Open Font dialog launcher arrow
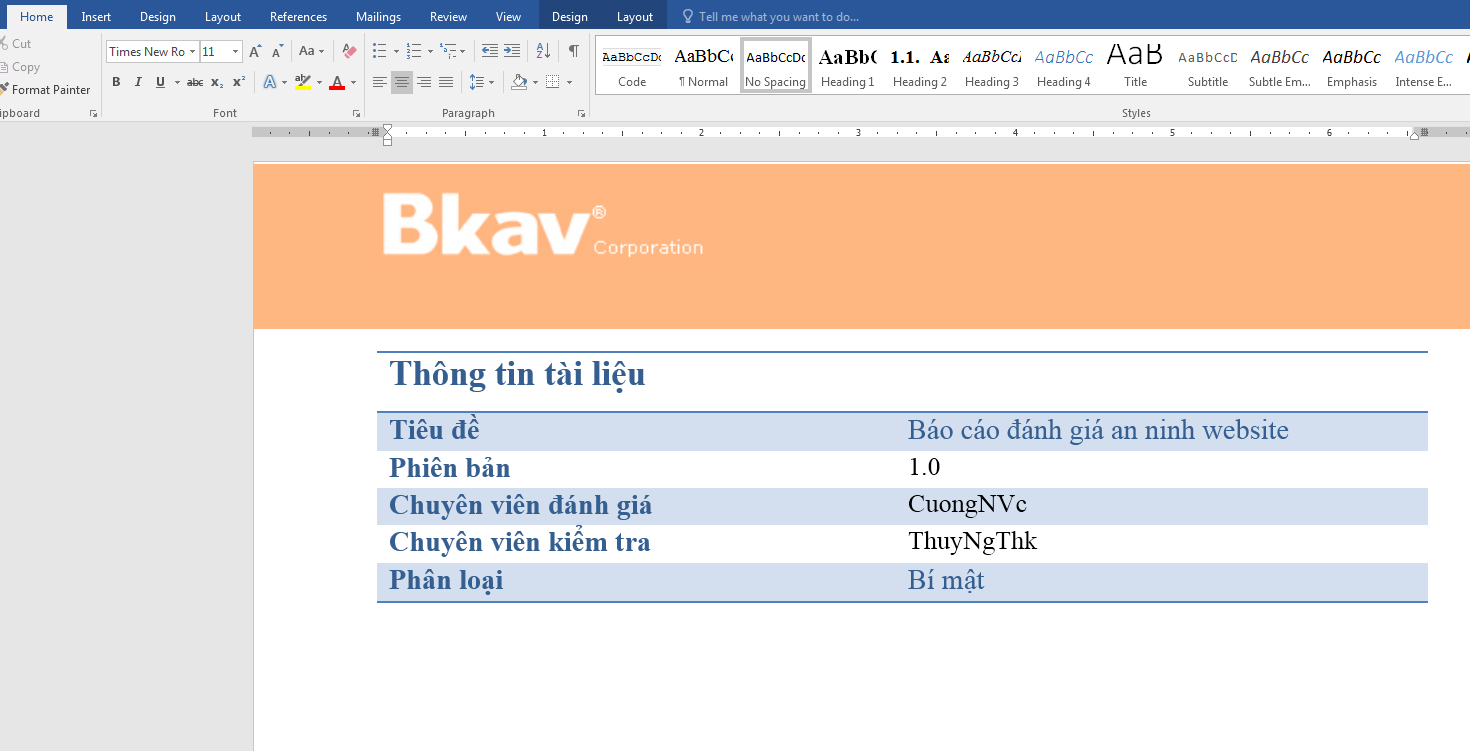 click(356, 114)
